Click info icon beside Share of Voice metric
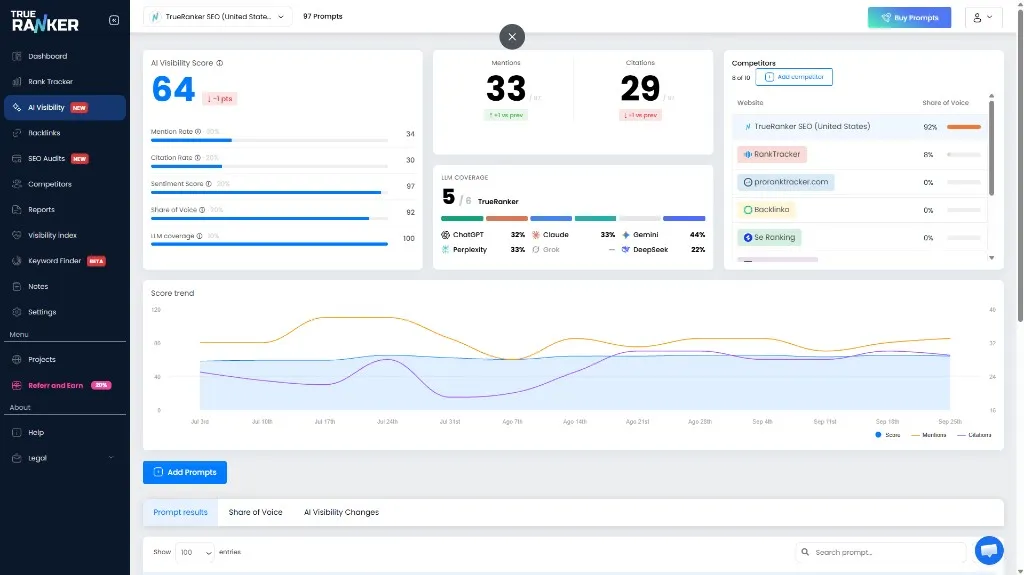This screenshot has width=1024, height=575. click(x=202, y=210)
